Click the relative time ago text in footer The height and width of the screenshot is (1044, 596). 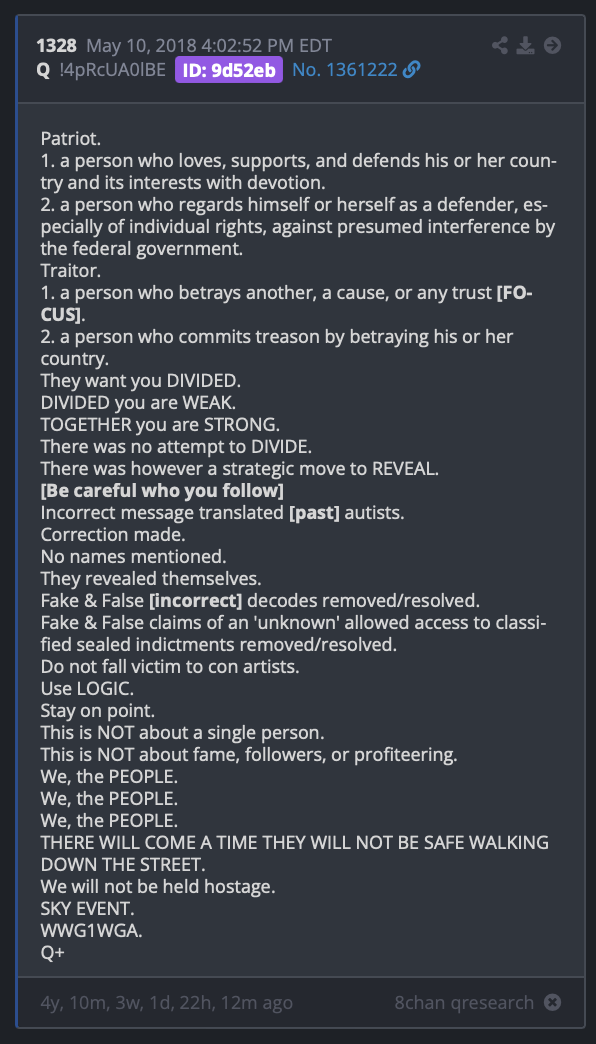click(166, 1002)
